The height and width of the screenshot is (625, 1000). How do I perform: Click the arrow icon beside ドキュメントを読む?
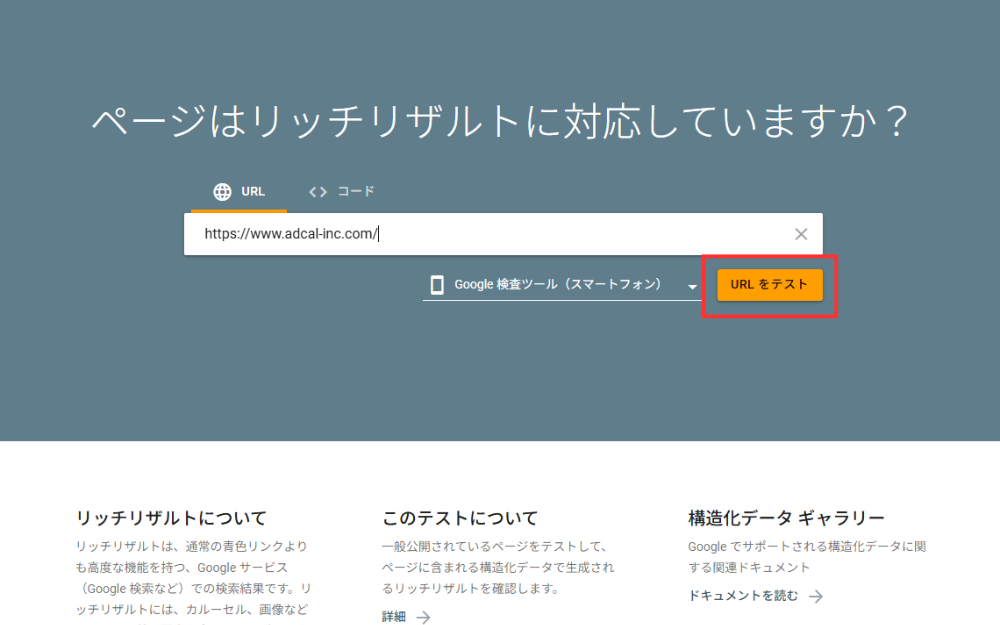point(817,595)
